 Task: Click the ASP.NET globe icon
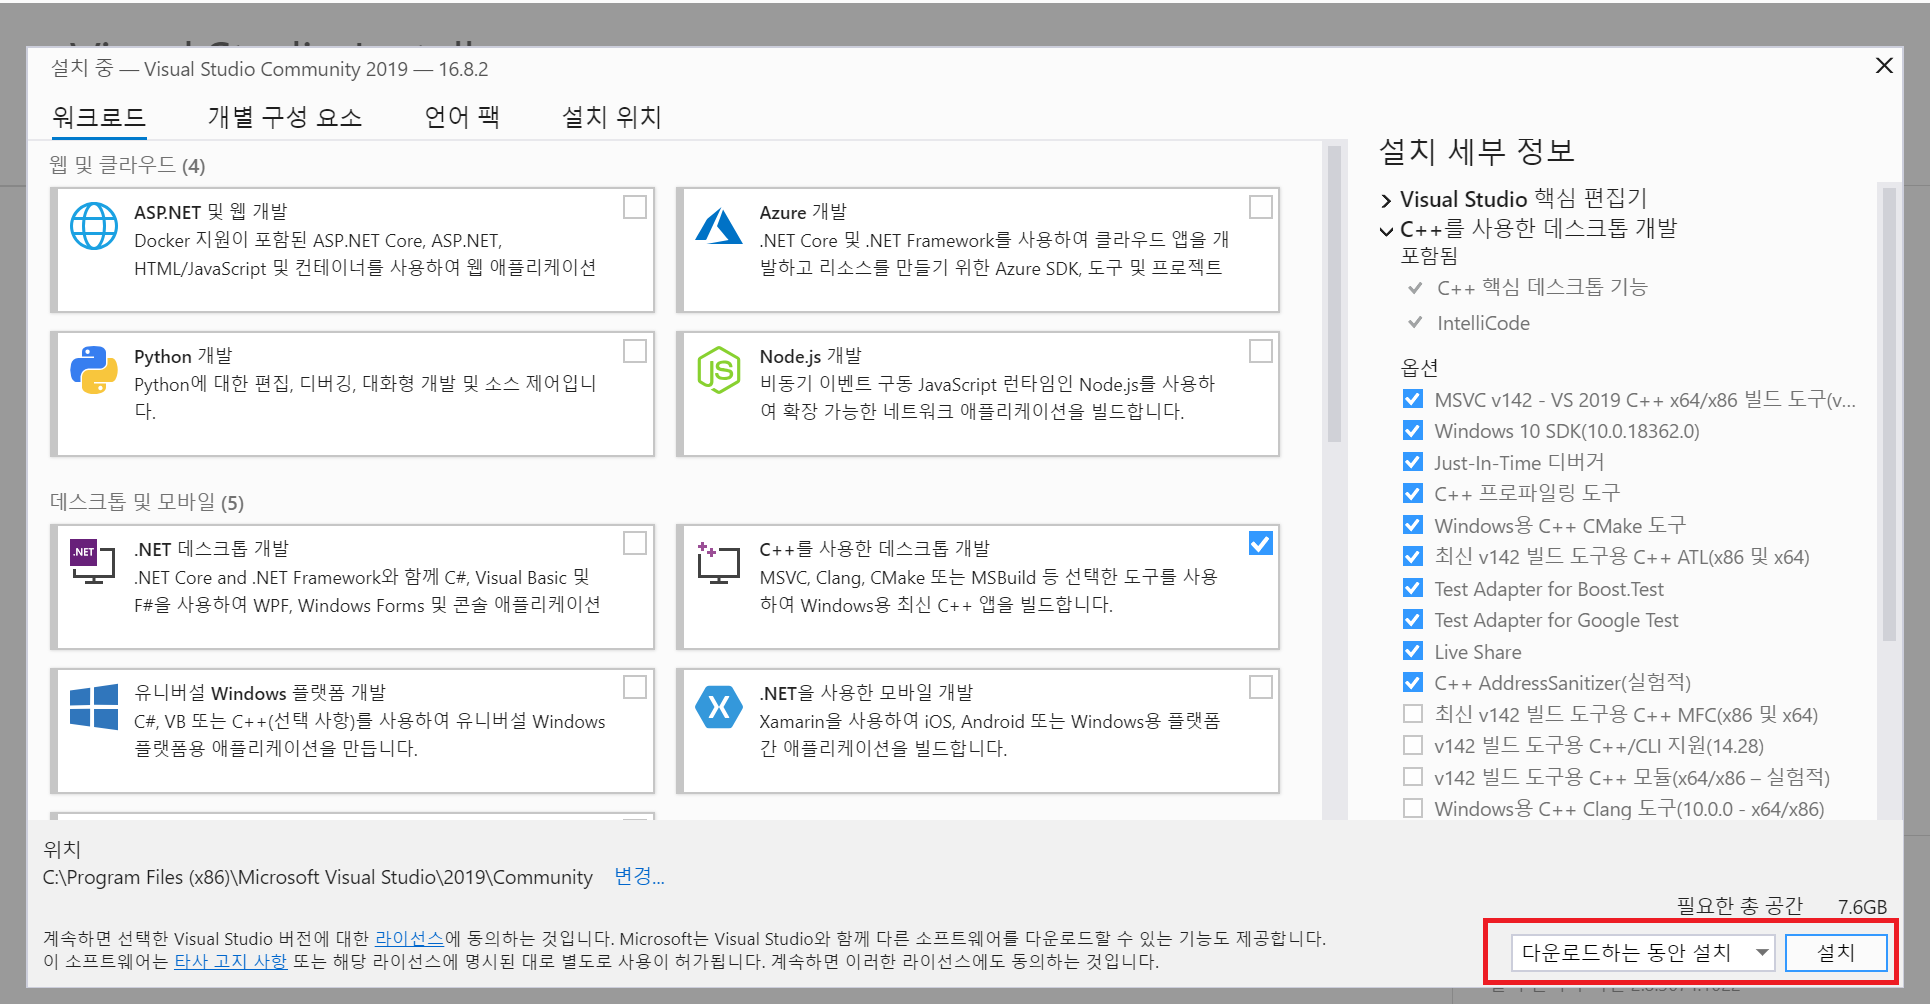point(94,226)
